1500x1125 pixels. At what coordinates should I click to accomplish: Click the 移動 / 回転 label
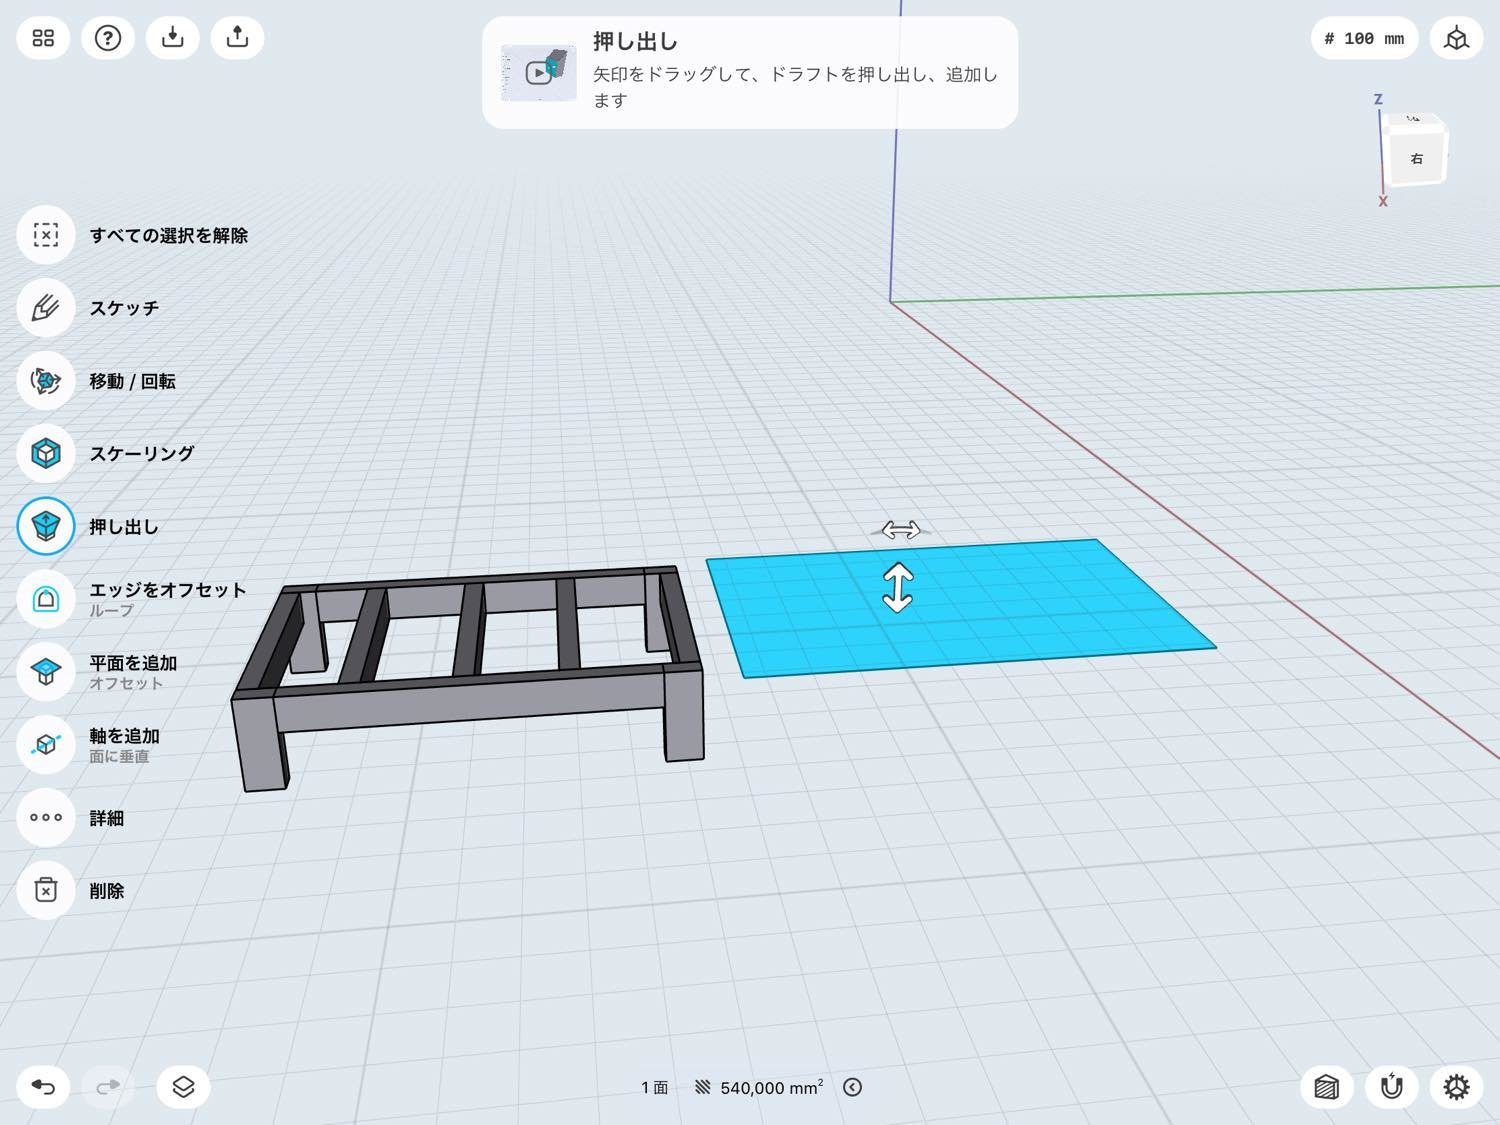tap(132, 381)
